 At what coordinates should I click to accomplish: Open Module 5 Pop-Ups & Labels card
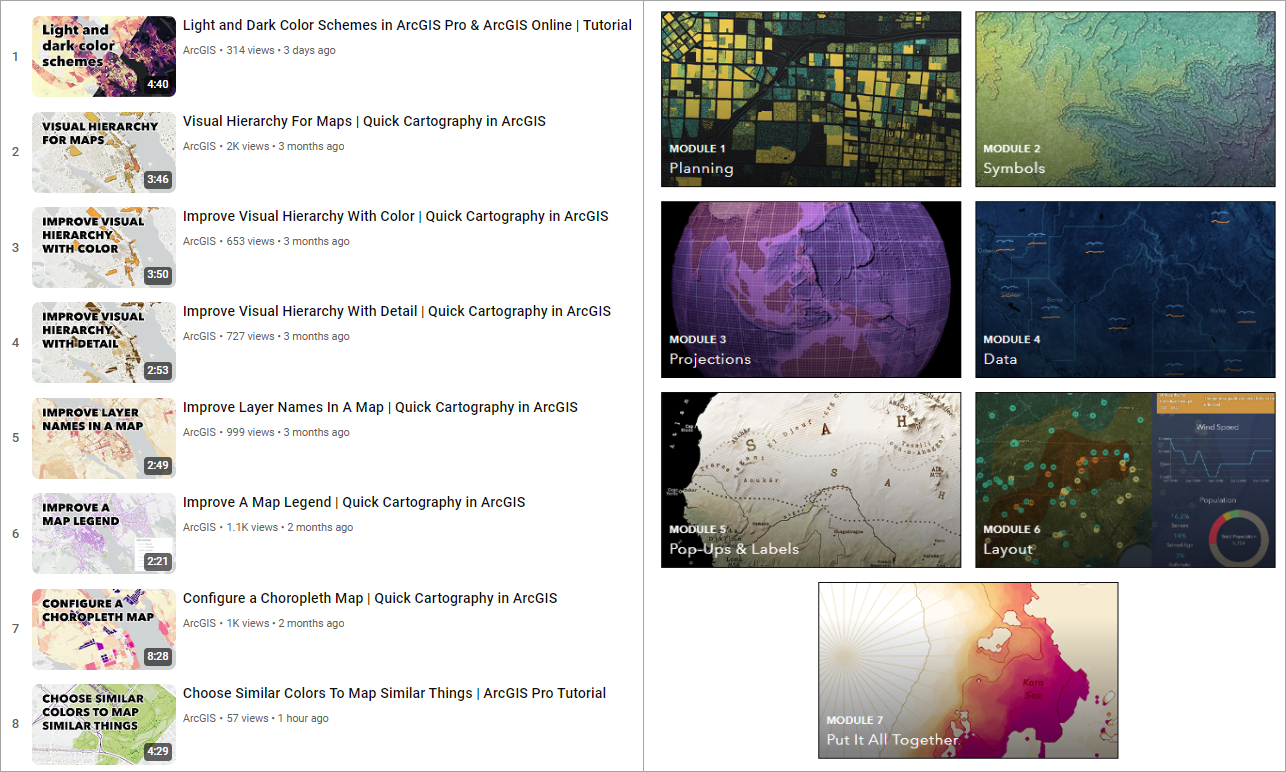click(x=810, y=480)
